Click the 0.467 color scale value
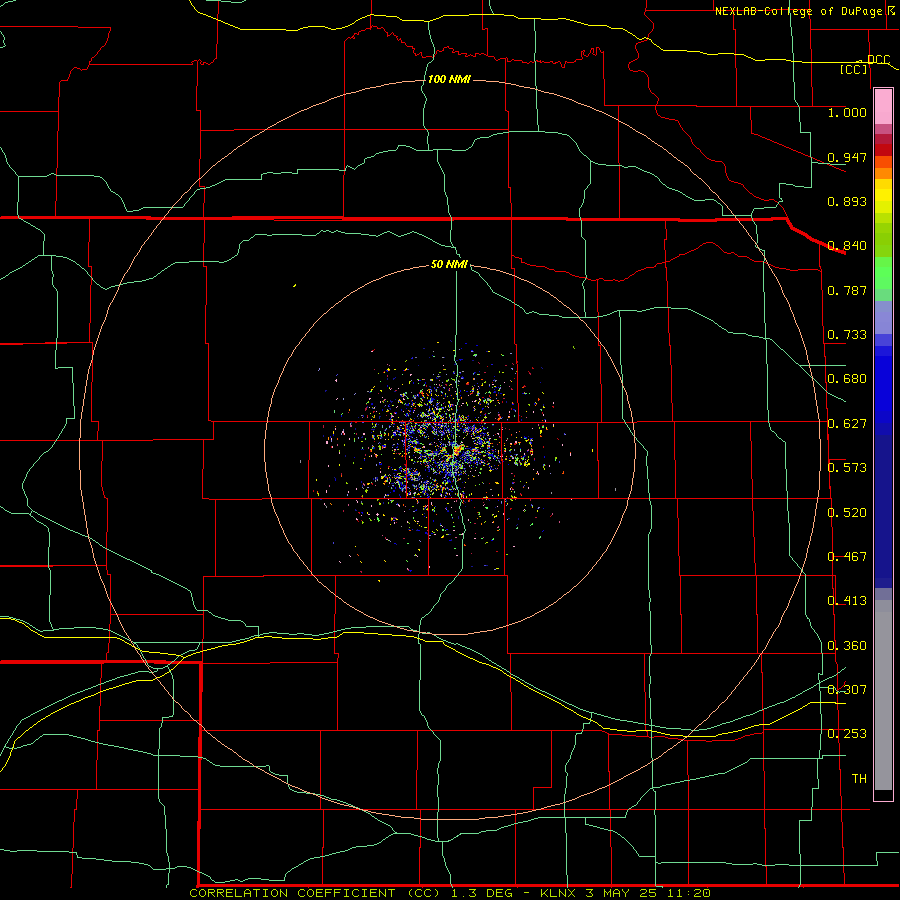The height and width of the screenshot is (900, 900). [x=847, y=556]
